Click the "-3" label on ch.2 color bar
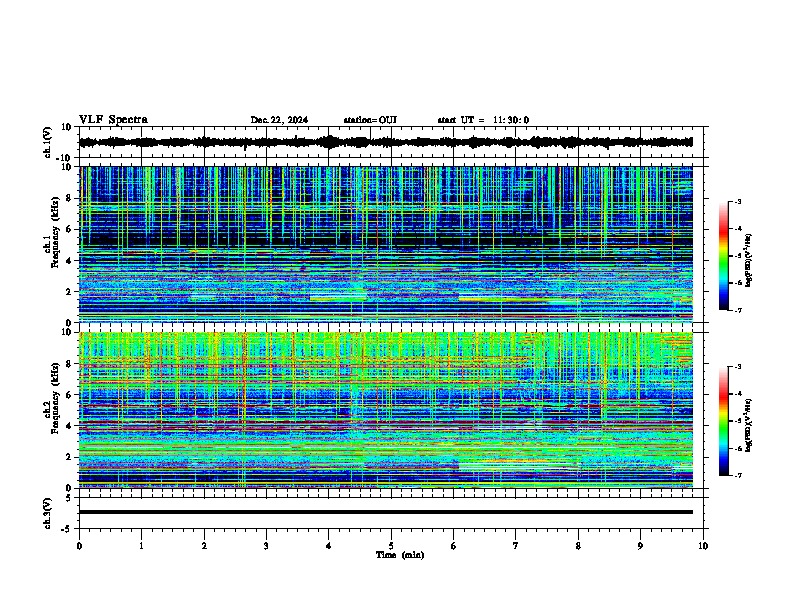 738,367
